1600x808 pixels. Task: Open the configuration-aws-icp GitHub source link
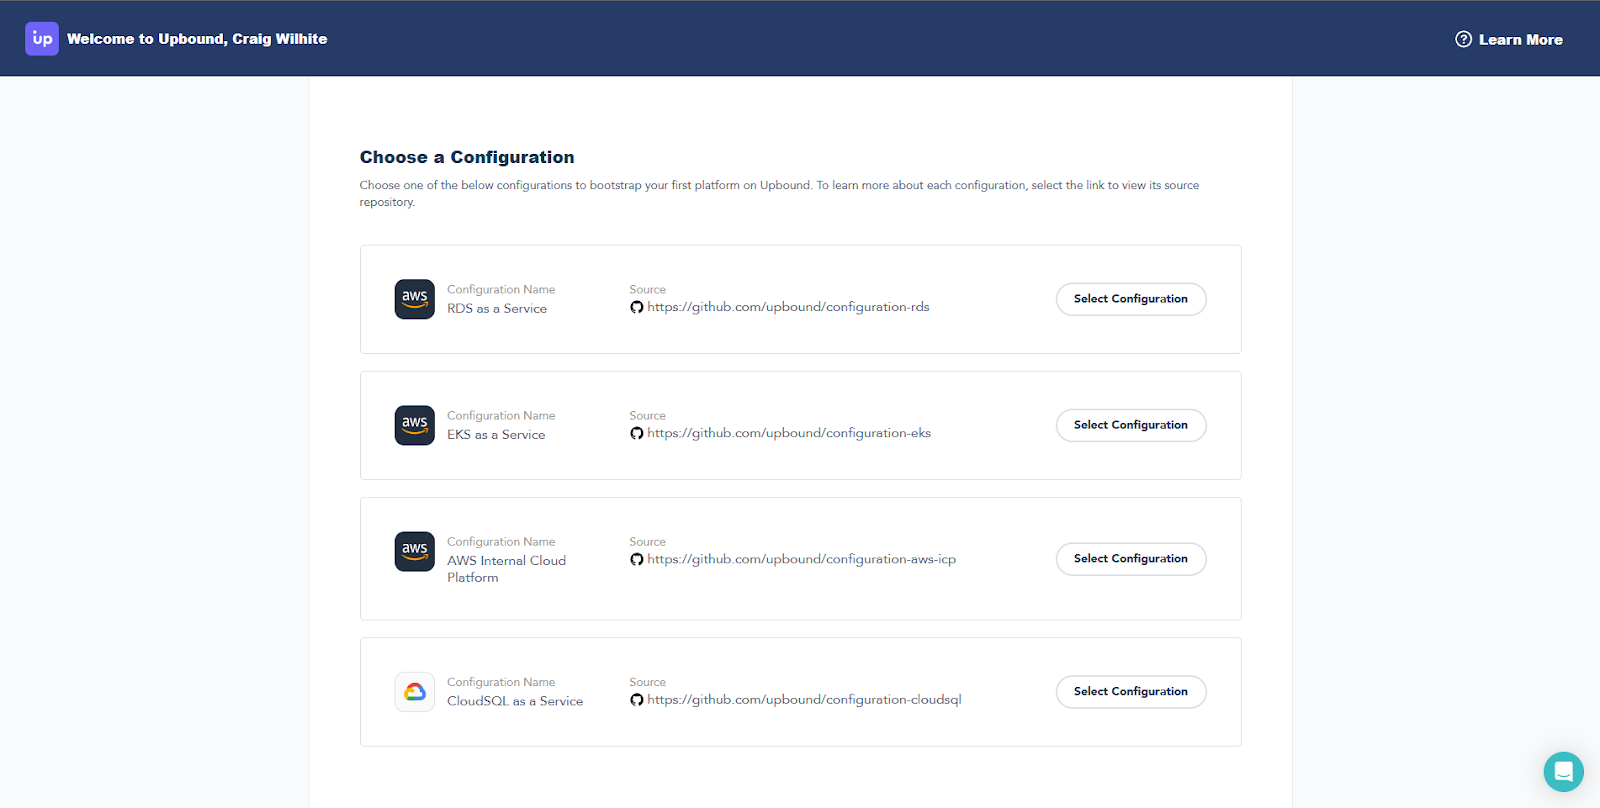pos(801,559)
